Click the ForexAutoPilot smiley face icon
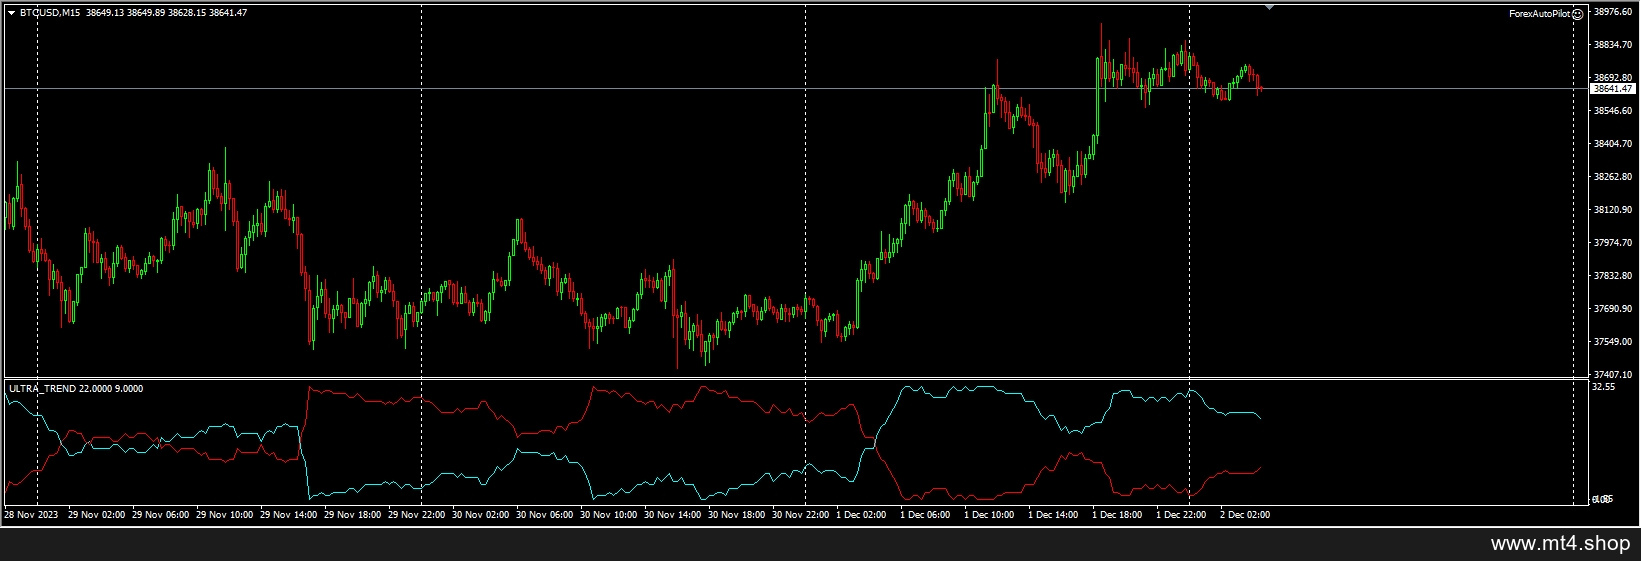Screen dimensions: 1641x561 tap(1577, 14)
